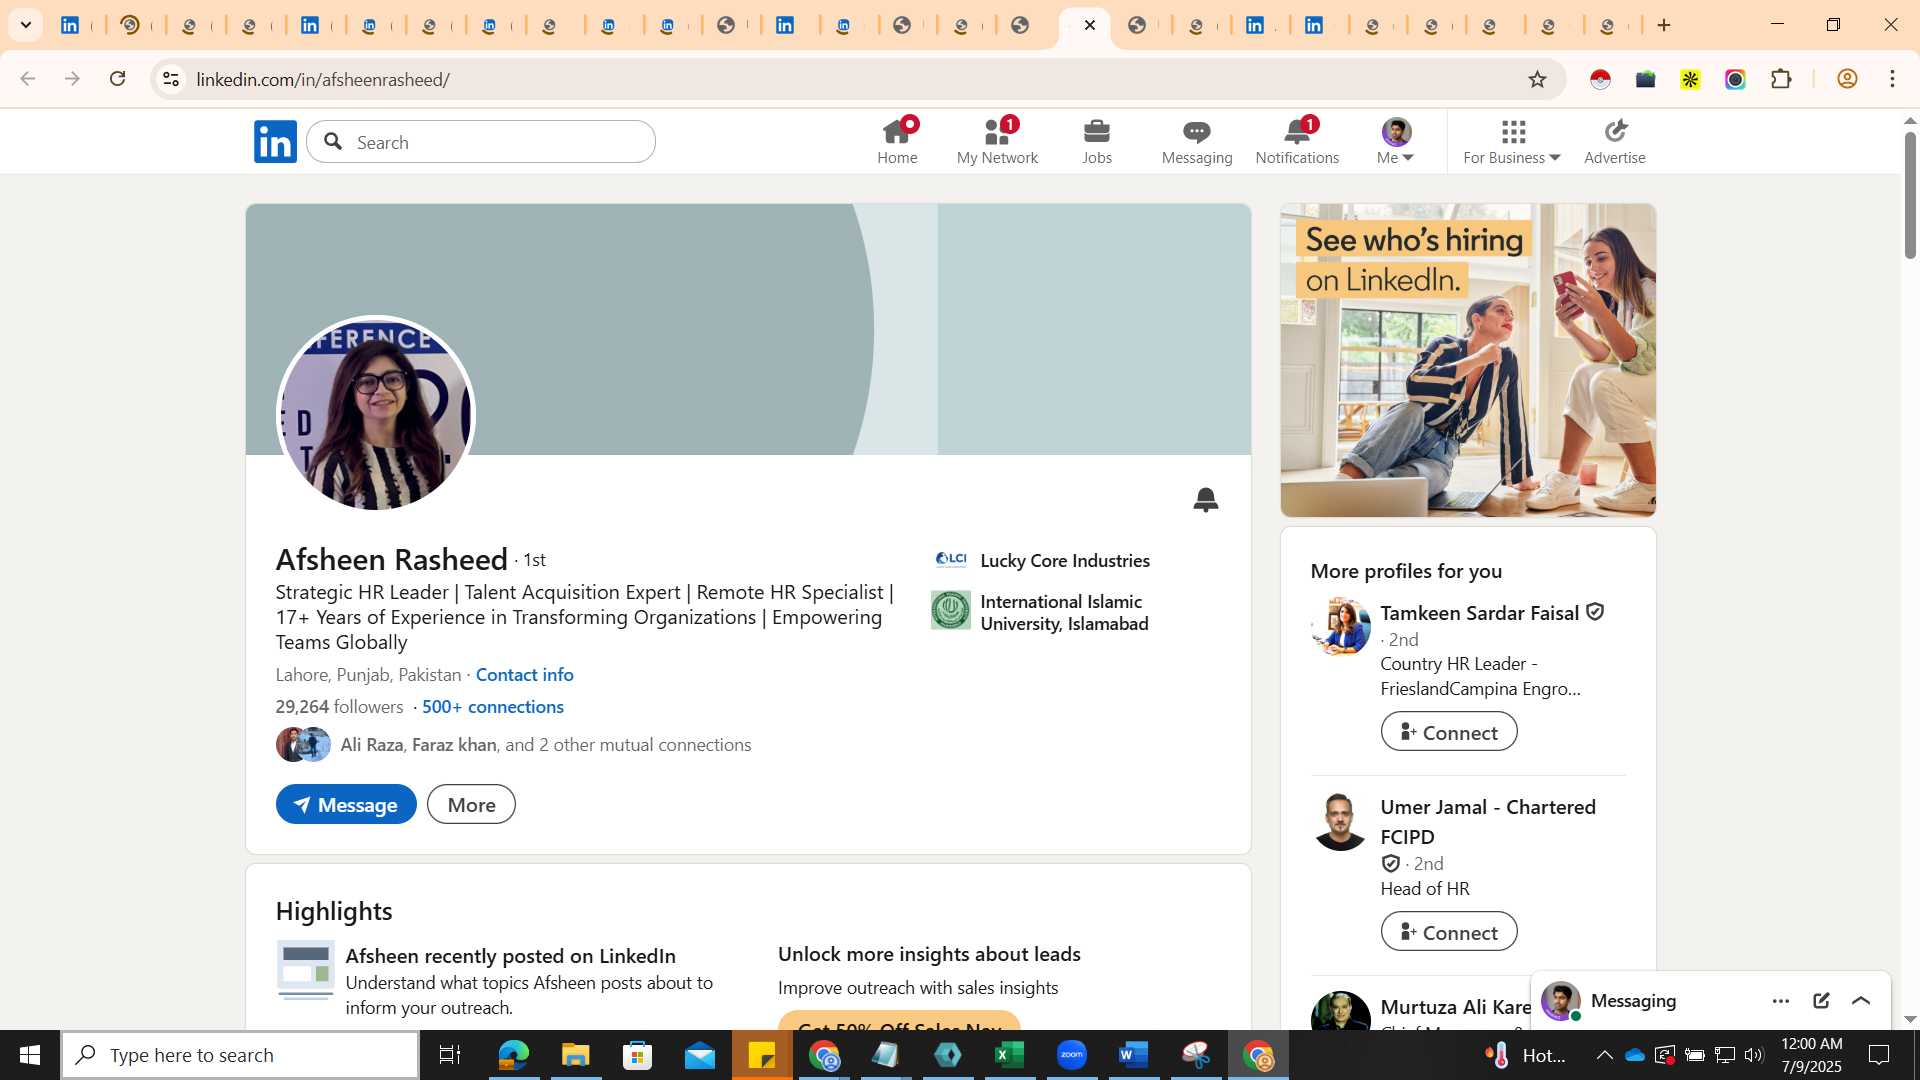Message Afsheen Rasheed
Image resolution: width=1920 pixels, height=1080 pixels.
click(x=346, y=805)
